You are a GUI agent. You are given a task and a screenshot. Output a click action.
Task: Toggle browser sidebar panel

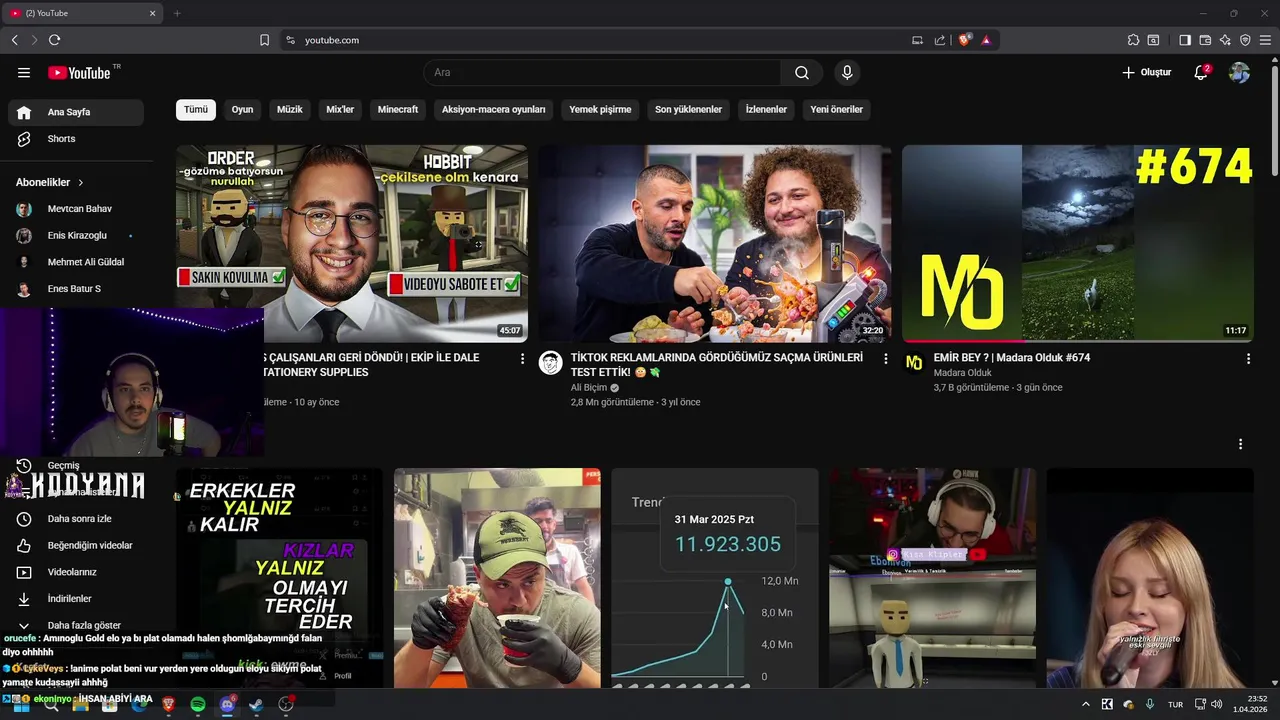pos(1185,40)
